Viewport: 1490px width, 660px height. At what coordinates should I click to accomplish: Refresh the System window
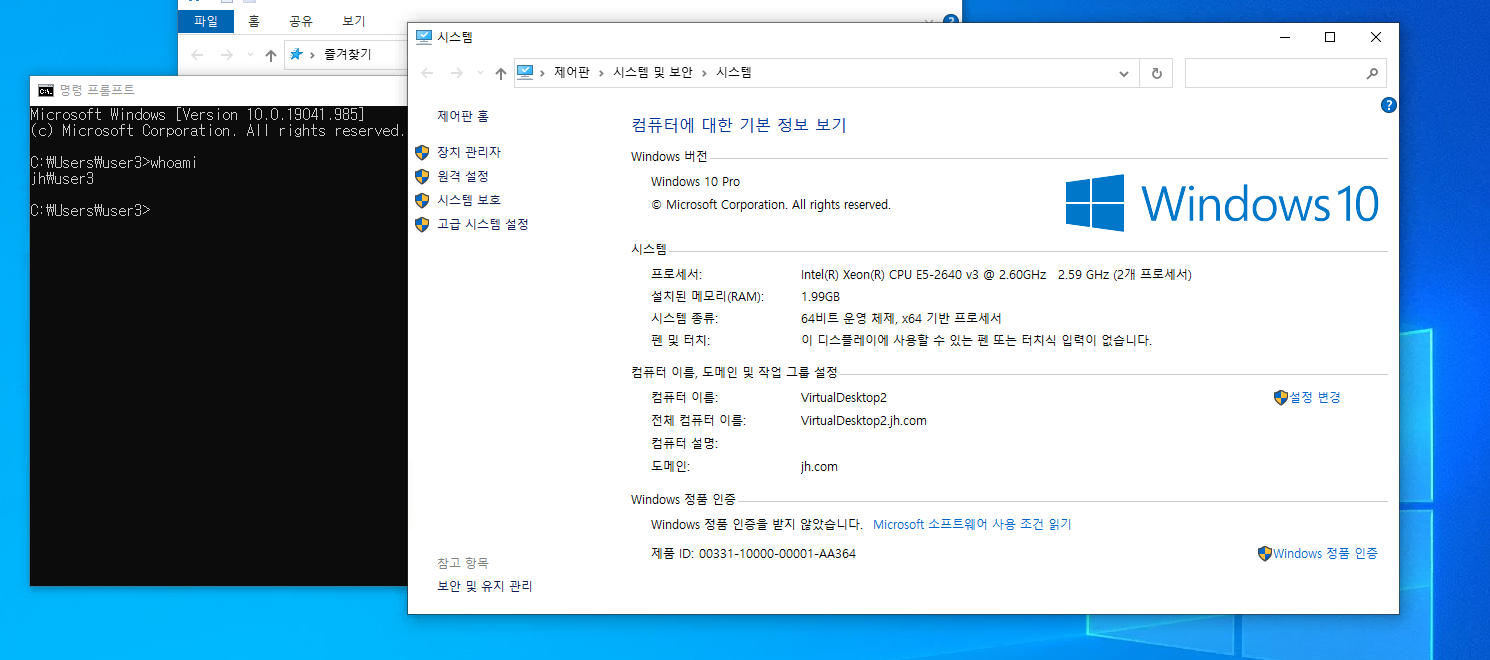coord(1157,73)
